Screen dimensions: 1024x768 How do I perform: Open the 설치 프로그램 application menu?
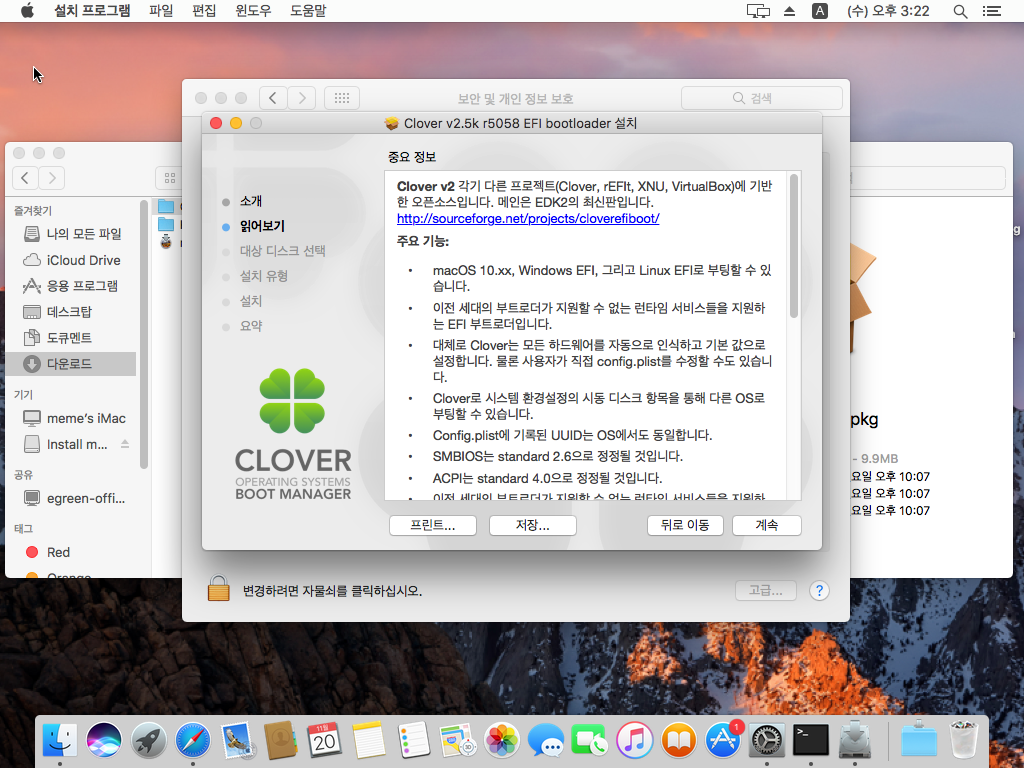(x=92, y=10)
